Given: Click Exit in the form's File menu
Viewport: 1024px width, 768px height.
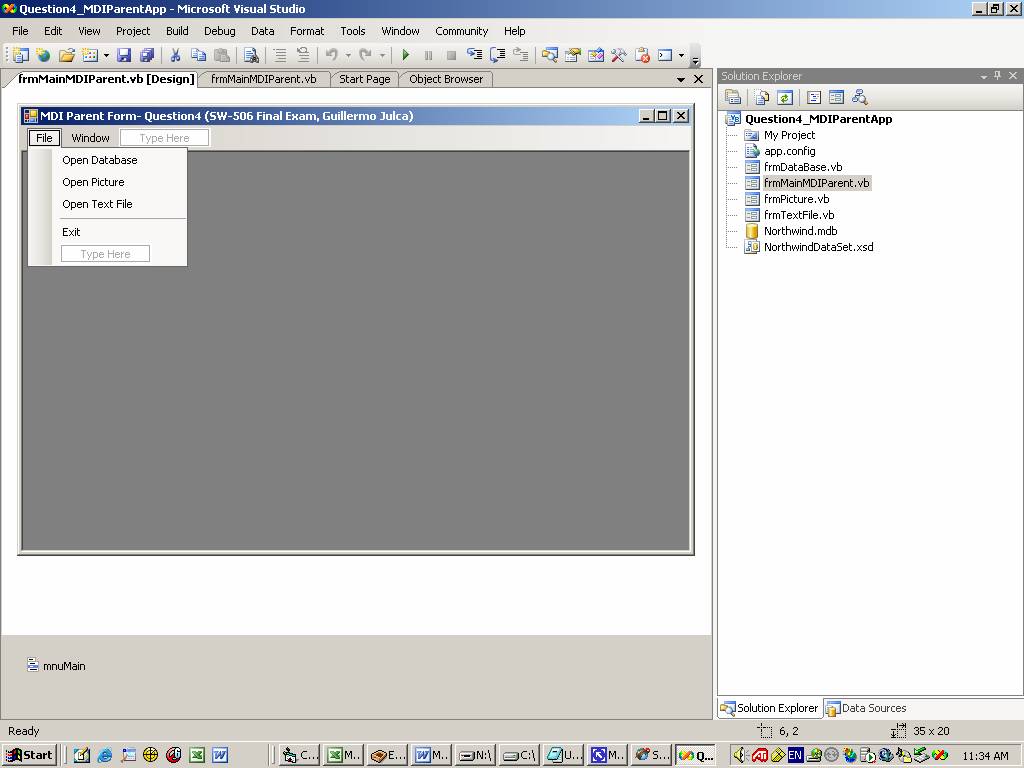Looking at the screenshot, I should coord(71,232).
